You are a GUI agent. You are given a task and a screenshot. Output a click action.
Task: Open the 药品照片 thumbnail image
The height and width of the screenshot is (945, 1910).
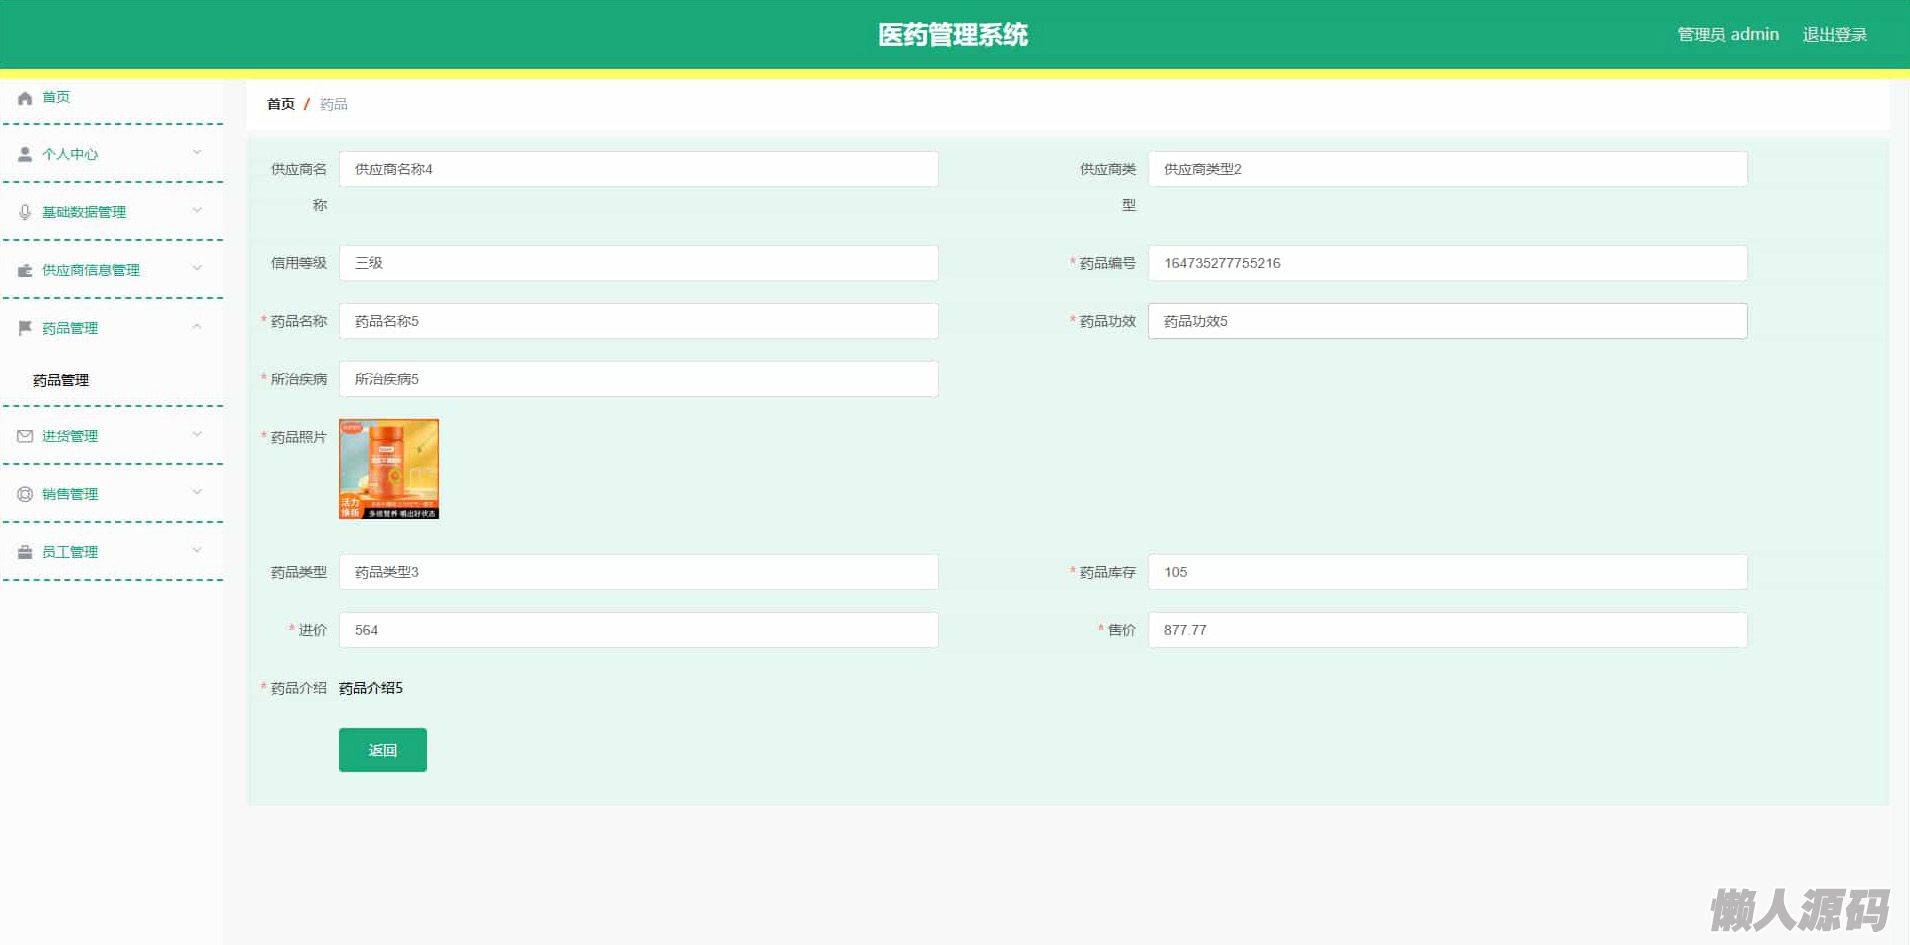pyautogui.click(x=389, y=469)
